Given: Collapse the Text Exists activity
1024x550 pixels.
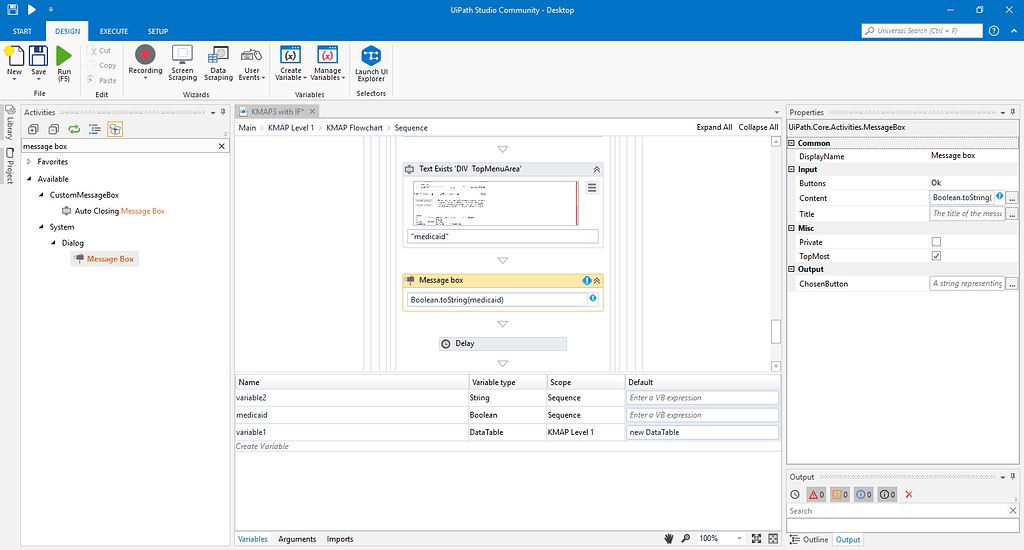Looking at the screenshot, I should [x=596, y=169].
